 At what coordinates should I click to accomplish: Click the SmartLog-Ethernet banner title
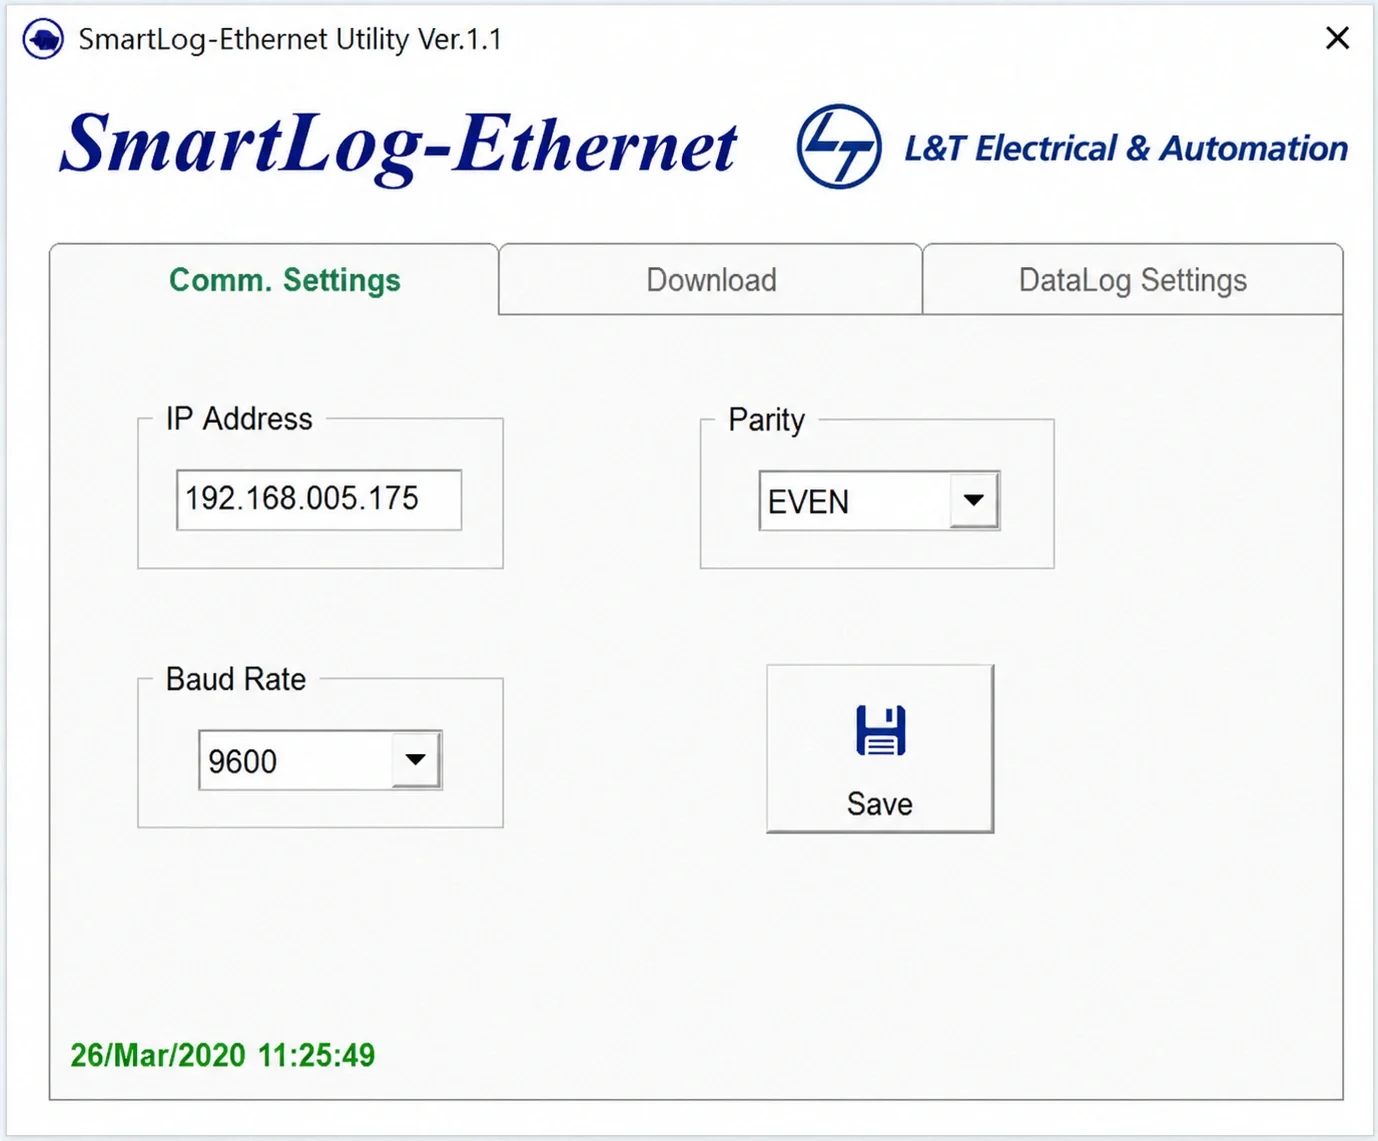(x=398, y=147)
